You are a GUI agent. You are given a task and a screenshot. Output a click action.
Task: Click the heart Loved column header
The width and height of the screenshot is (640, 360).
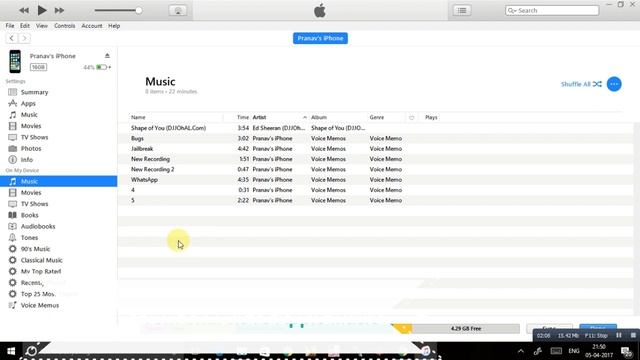(411, 118)
